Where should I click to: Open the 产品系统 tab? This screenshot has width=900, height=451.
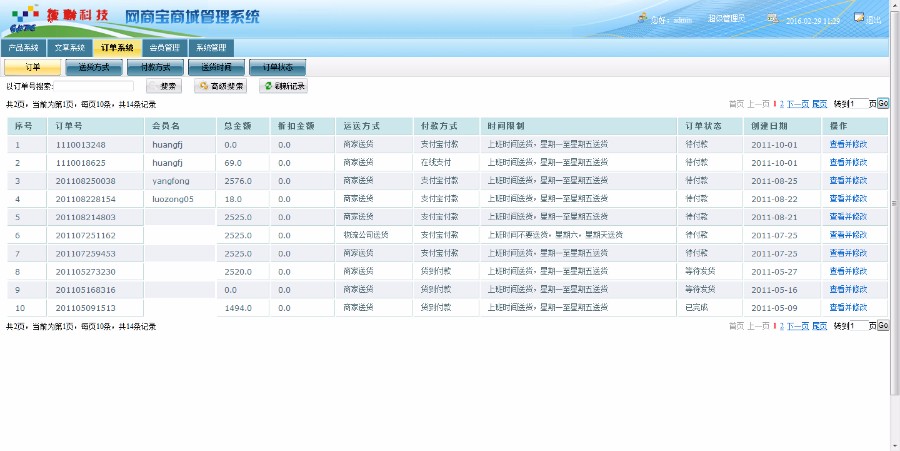(x=24, y=48)
